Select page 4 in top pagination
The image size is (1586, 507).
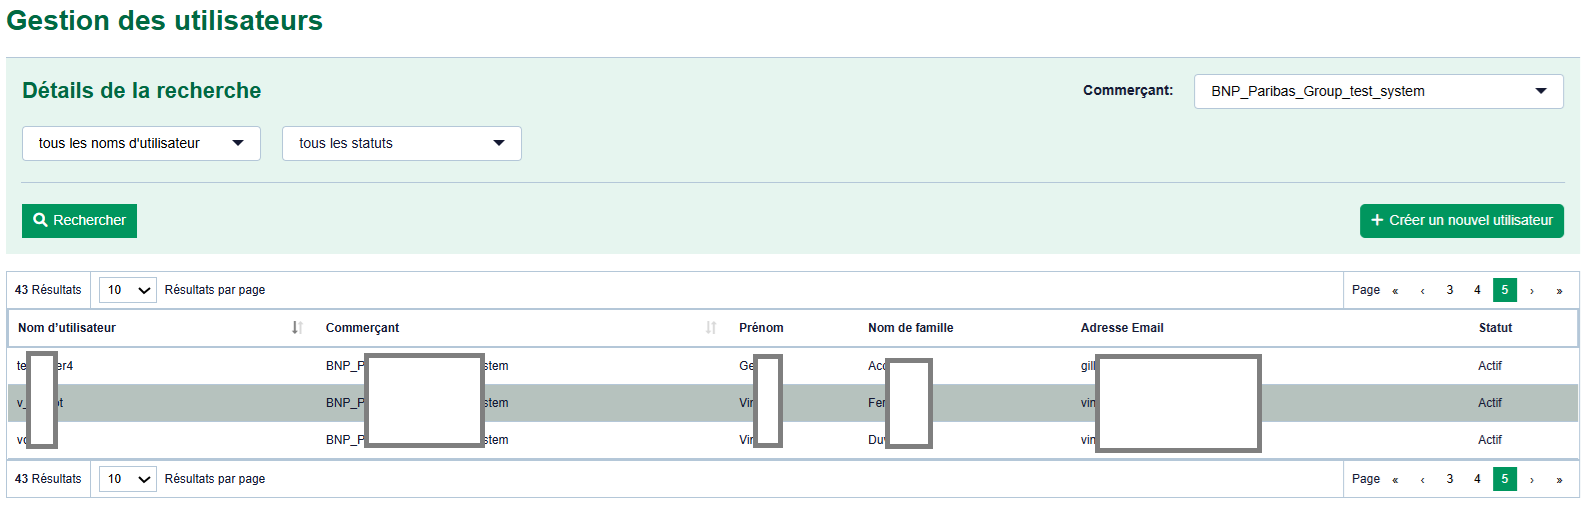[1477, 290]
